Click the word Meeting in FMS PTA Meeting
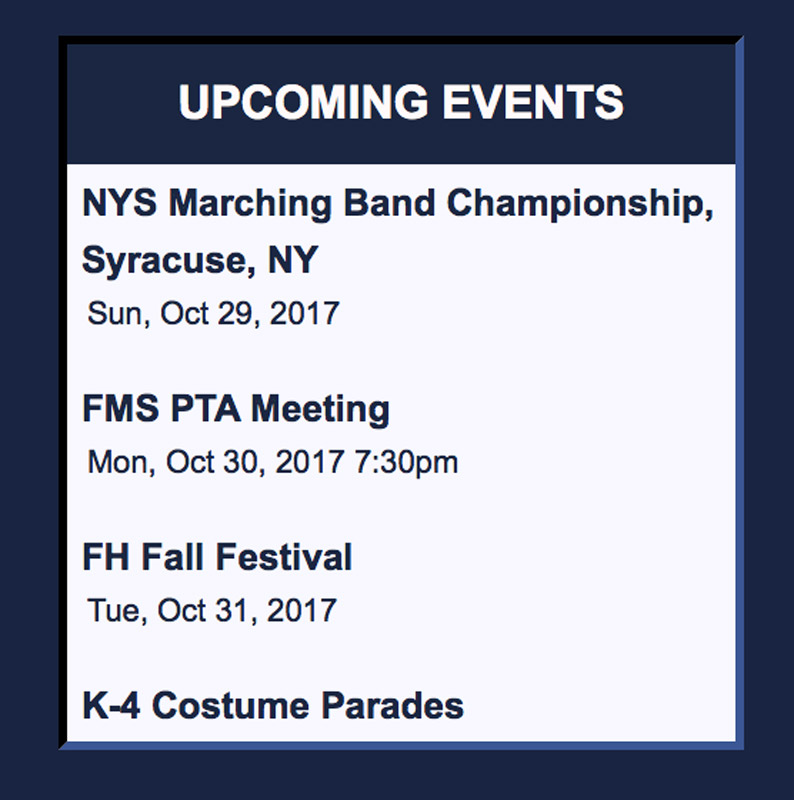This screenshot has width=794, height=800. click(x=320, y=409)
